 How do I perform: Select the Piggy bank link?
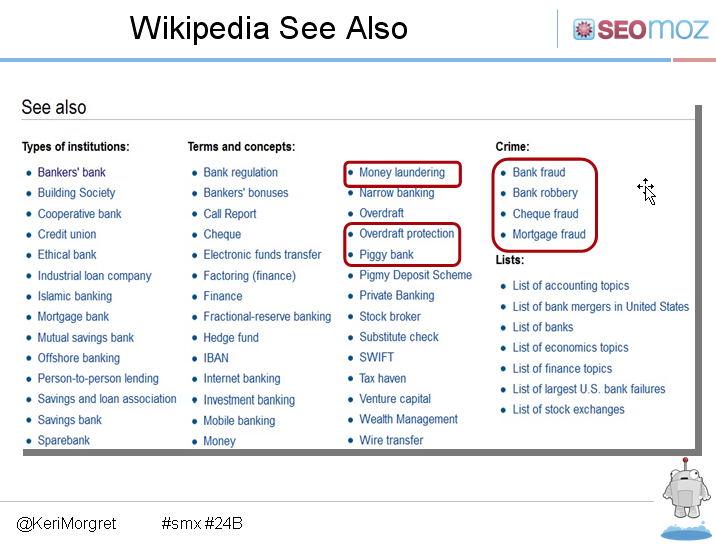(x=386, y=254)
